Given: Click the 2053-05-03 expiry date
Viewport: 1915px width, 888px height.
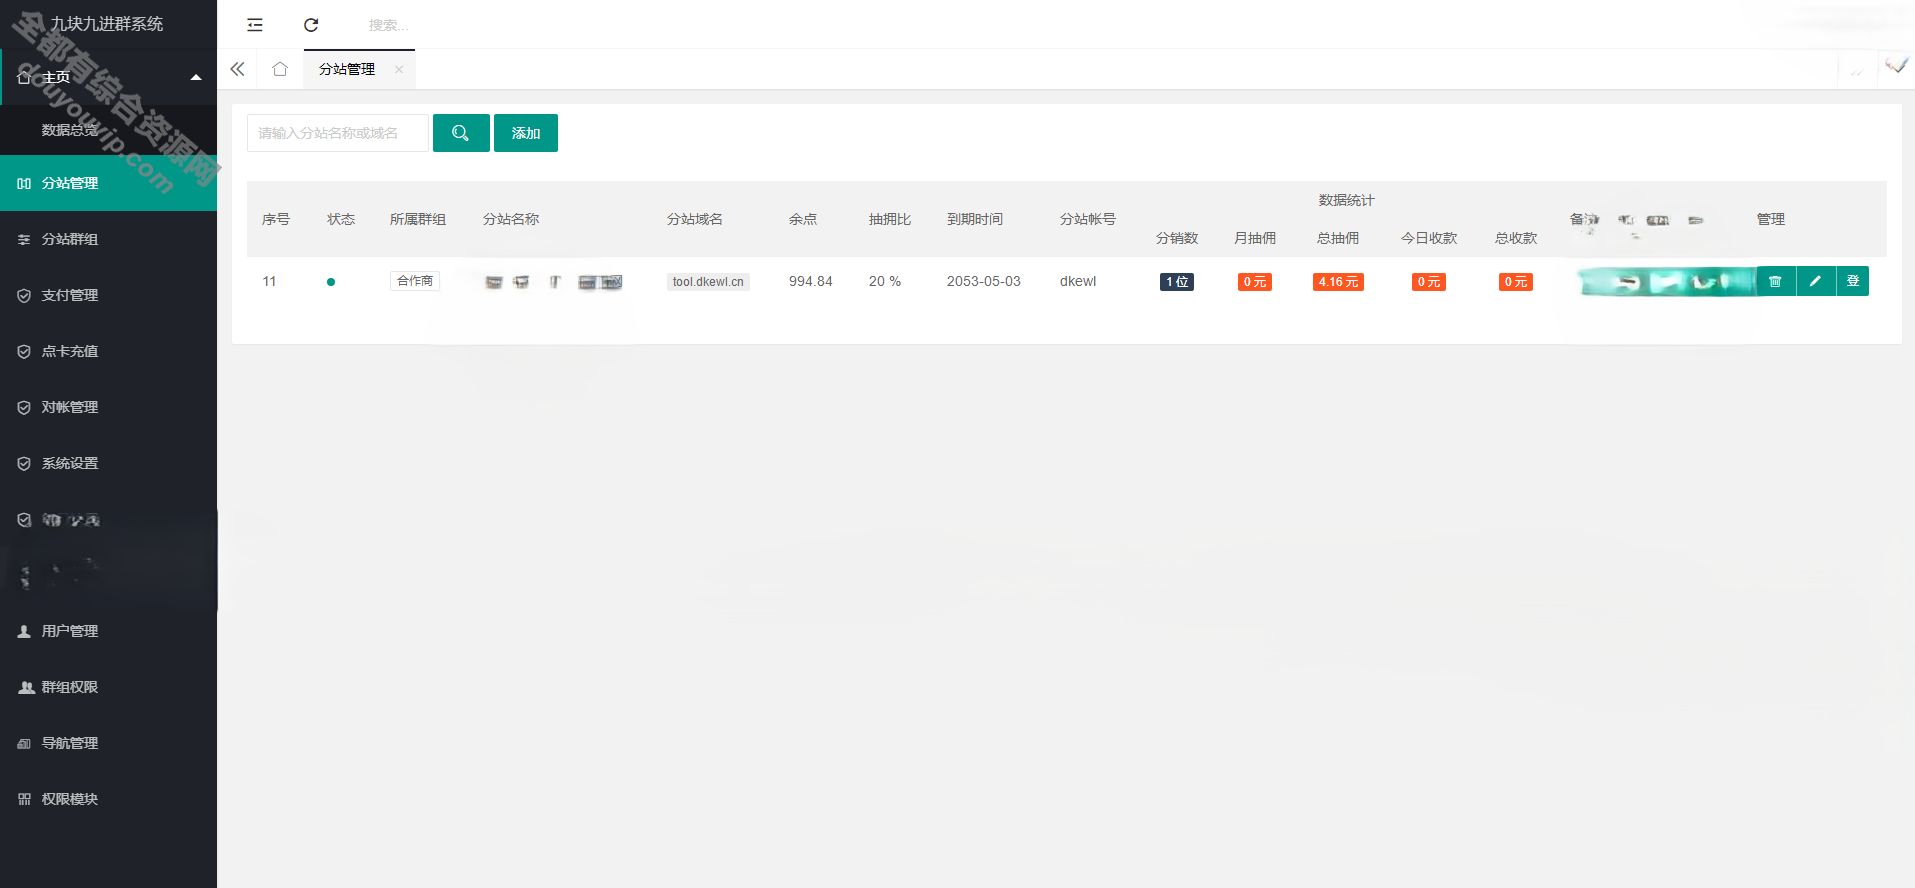Looking at the screenshot, I should click(x=984, y=281).
